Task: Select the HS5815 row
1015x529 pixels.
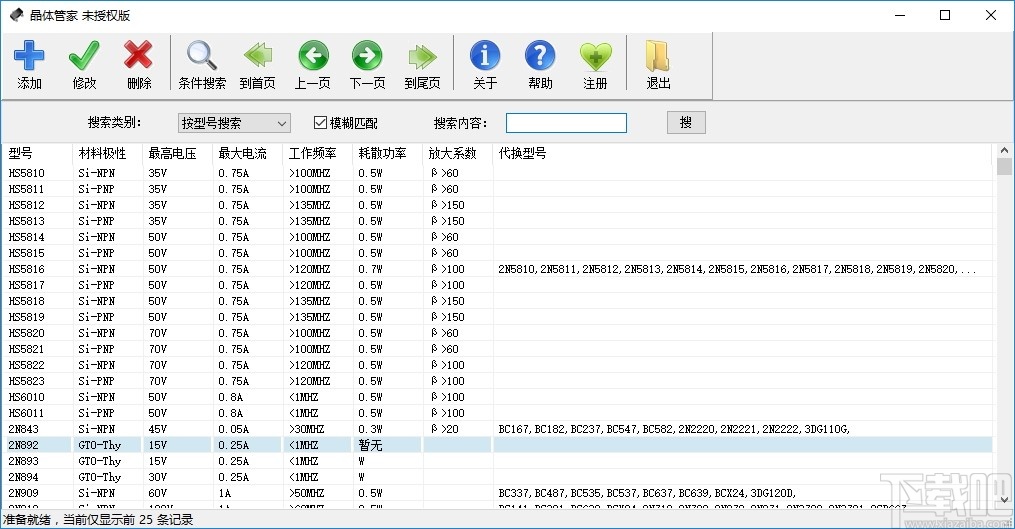Action: click(x=497, y=253)
